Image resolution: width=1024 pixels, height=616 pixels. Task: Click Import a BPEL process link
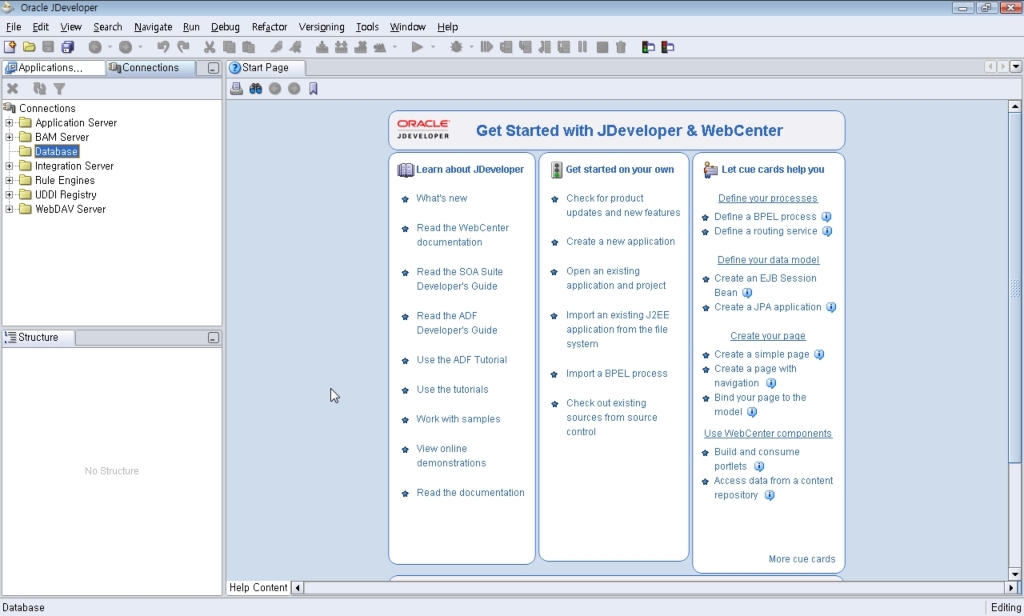[x=616, y=373]
